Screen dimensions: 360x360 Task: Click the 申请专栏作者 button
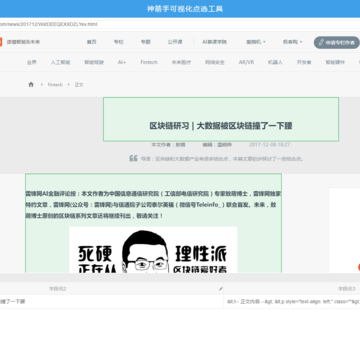(337, 43)
